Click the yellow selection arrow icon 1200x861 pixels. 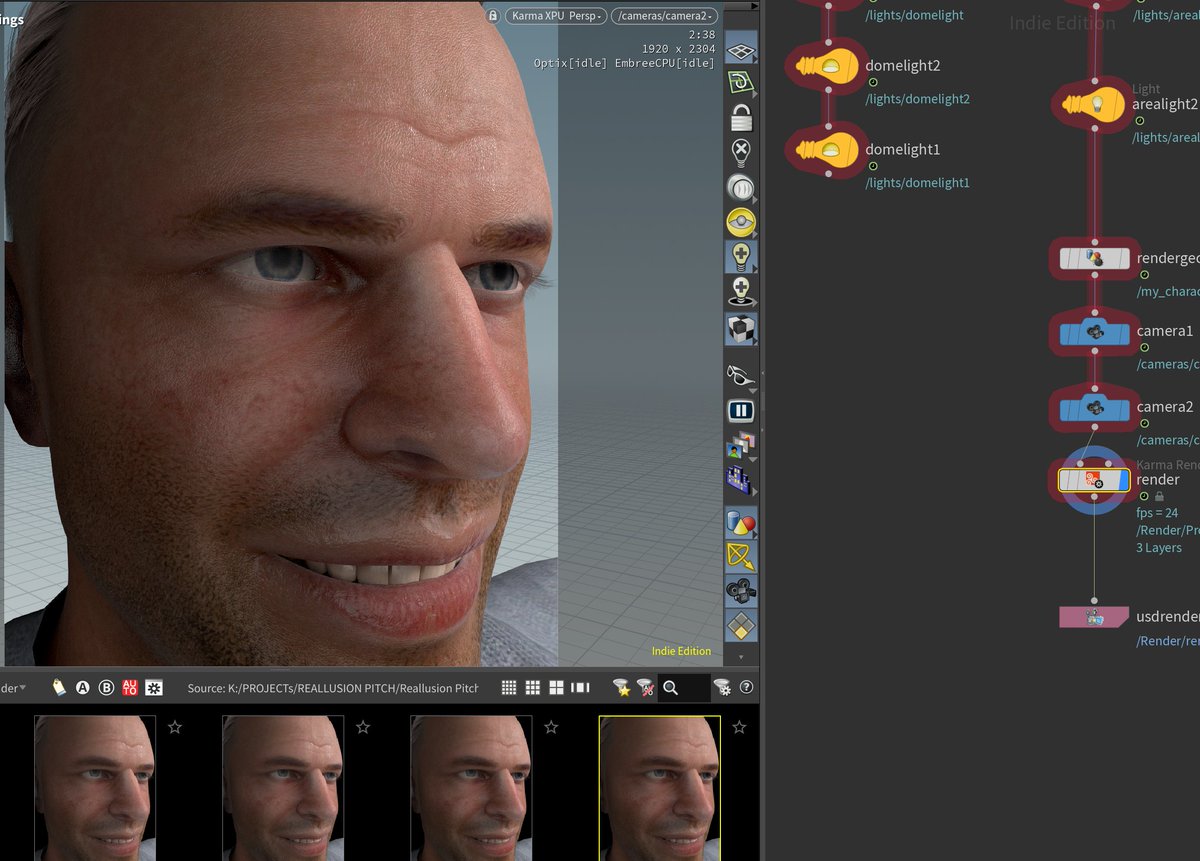click(741, 556)
